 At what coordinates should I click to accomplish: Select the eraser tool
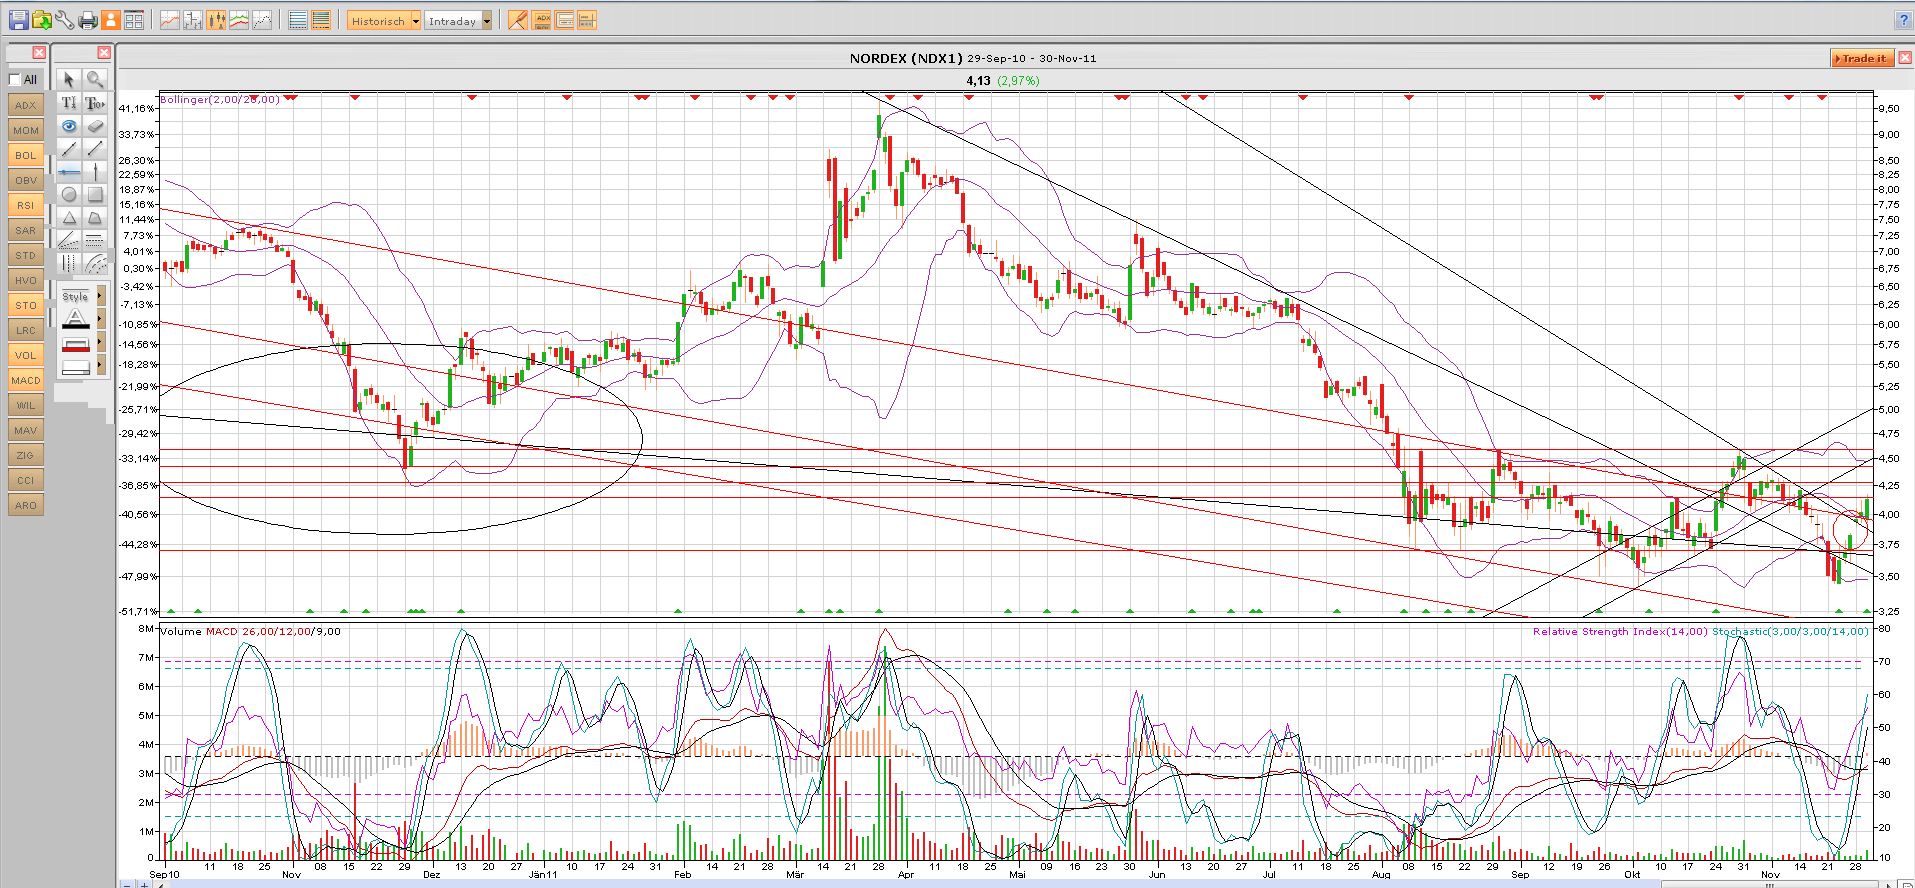[95, 126]
